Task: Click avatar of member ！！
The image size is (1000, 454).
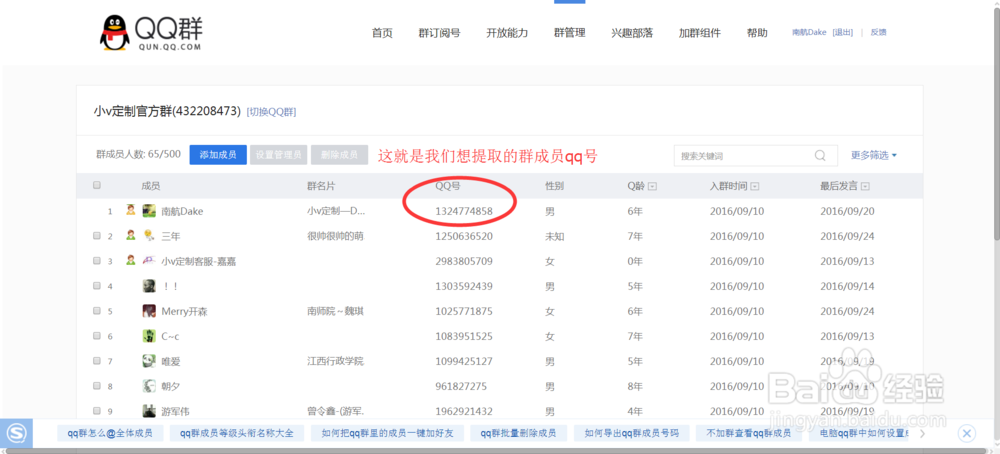Action: (x=149, y=286)
